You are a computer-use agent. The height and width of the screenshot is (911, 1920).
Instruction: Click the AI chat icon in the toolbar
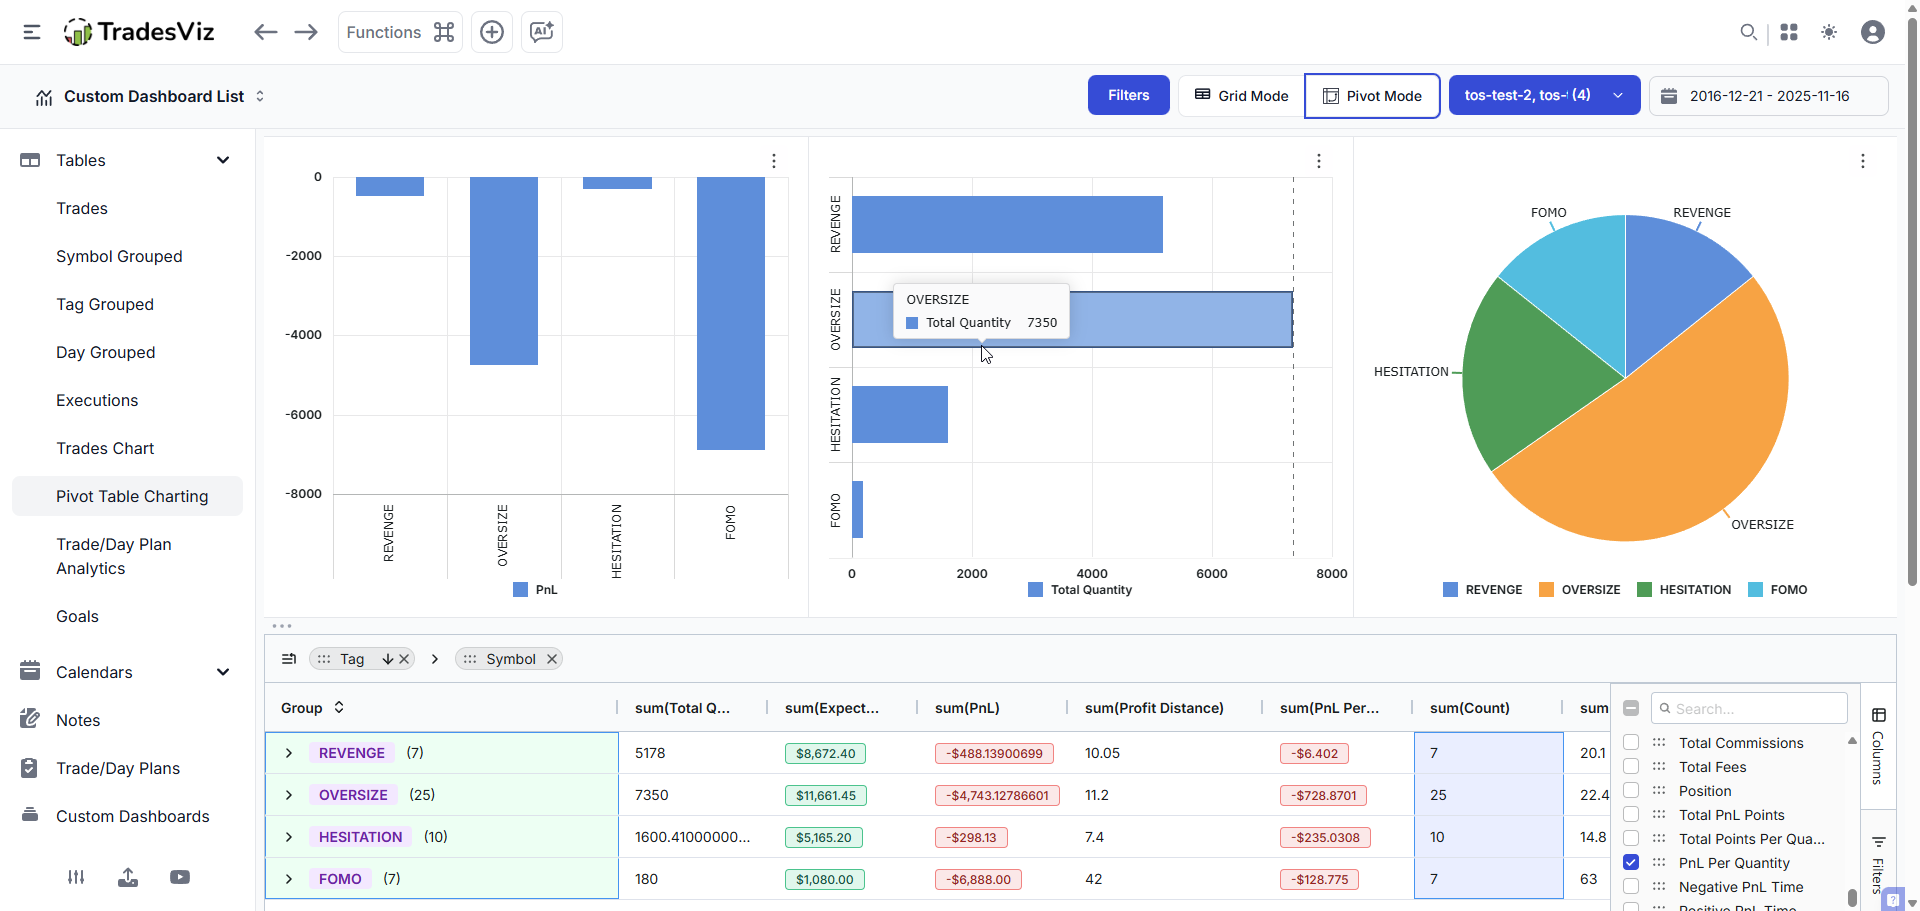[541, 31]
